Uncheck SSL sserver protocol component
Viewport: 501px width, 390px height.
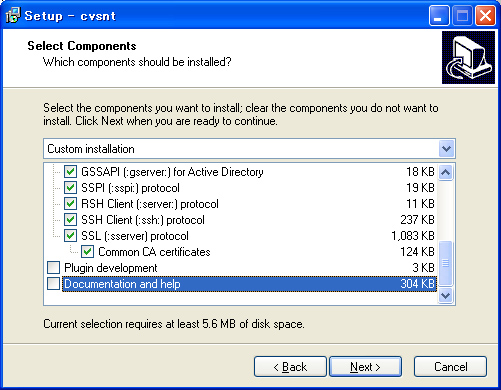(70, 236)
